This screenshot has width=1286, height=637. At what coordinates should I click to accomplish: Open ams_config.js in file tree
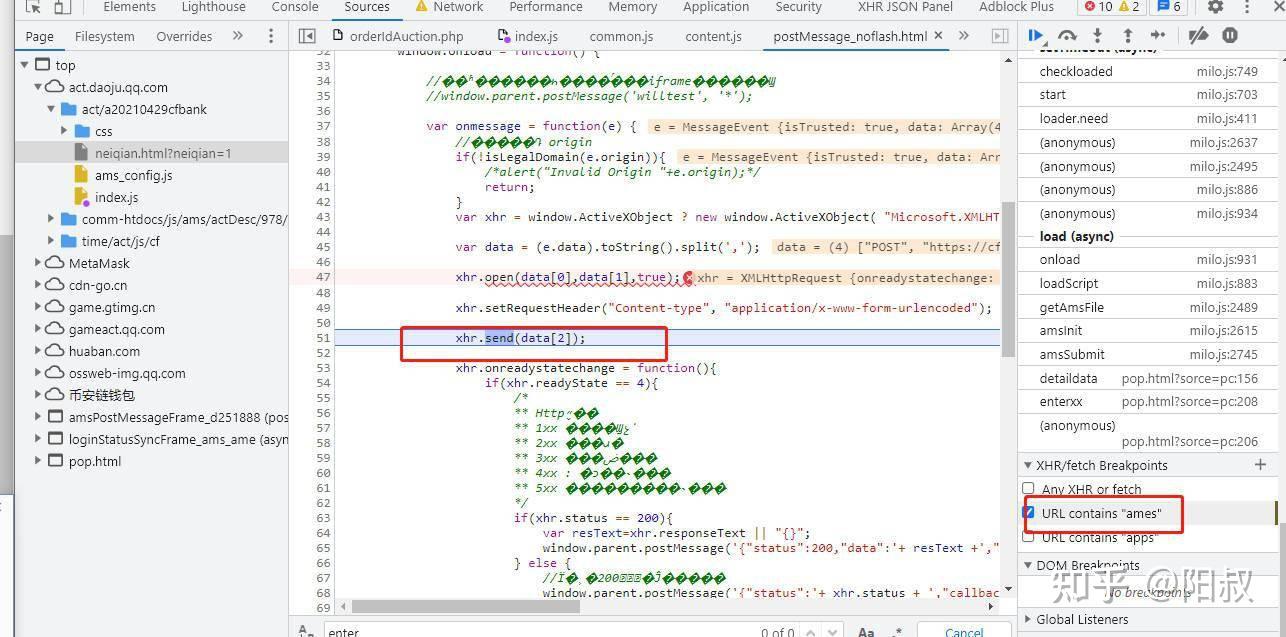pos(133,175)
